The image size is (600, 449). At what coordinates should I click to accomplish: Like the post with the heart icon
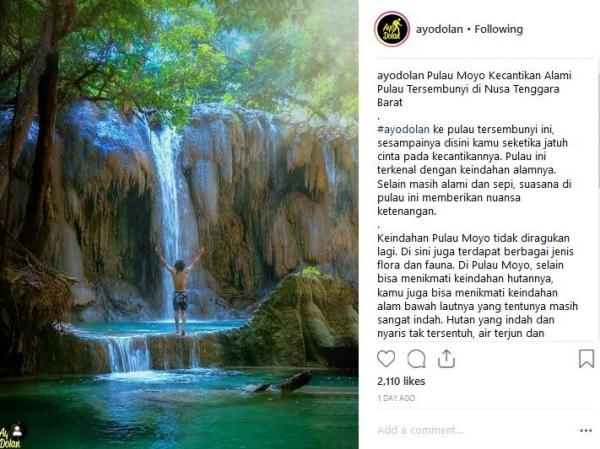(x=386, y=359)
